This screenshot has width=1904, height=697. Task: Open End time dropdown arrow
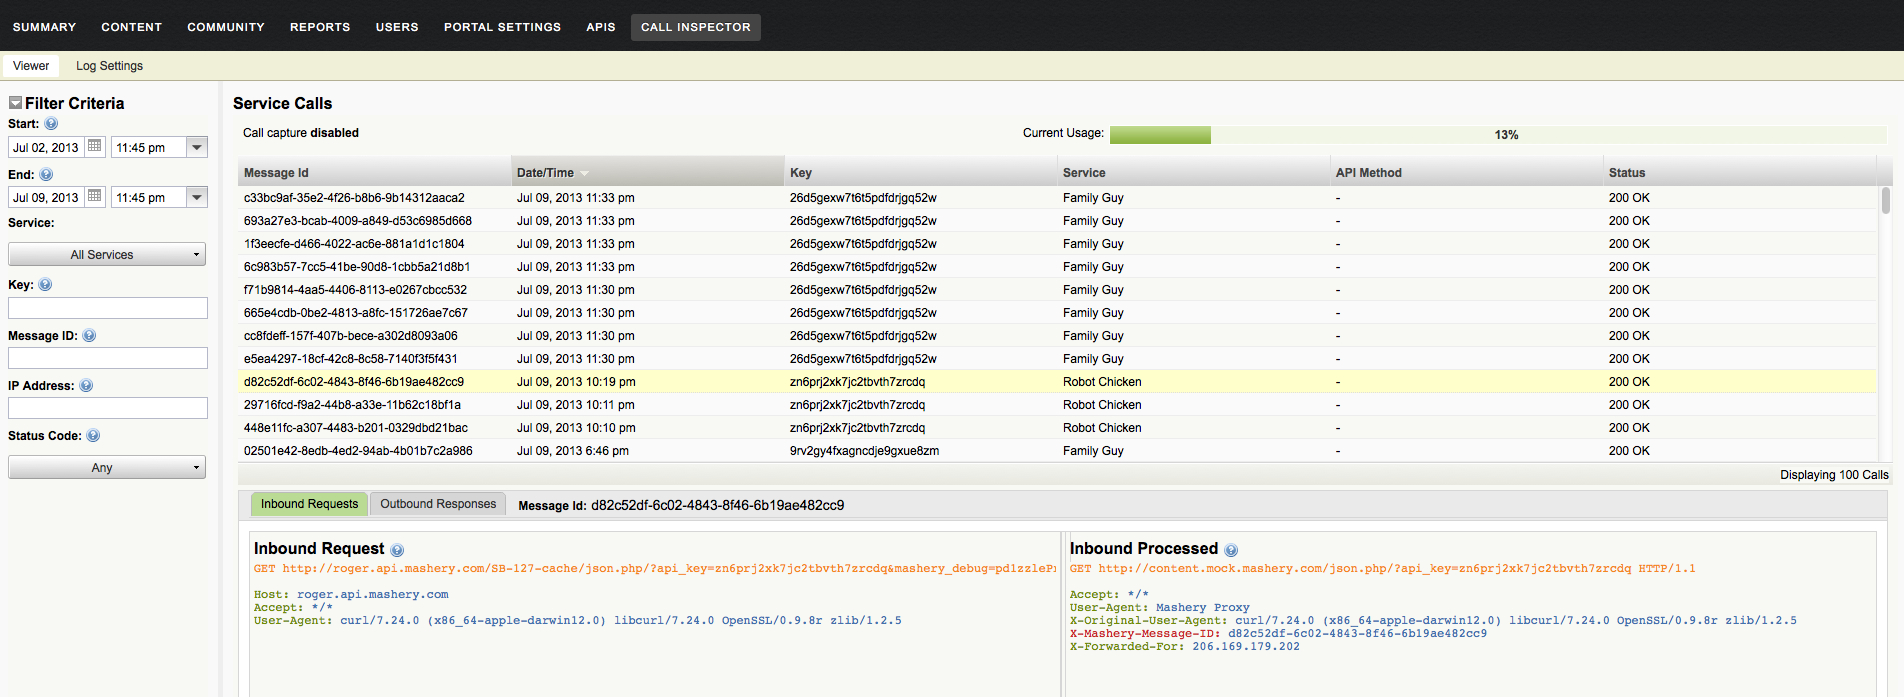(197, 197)
